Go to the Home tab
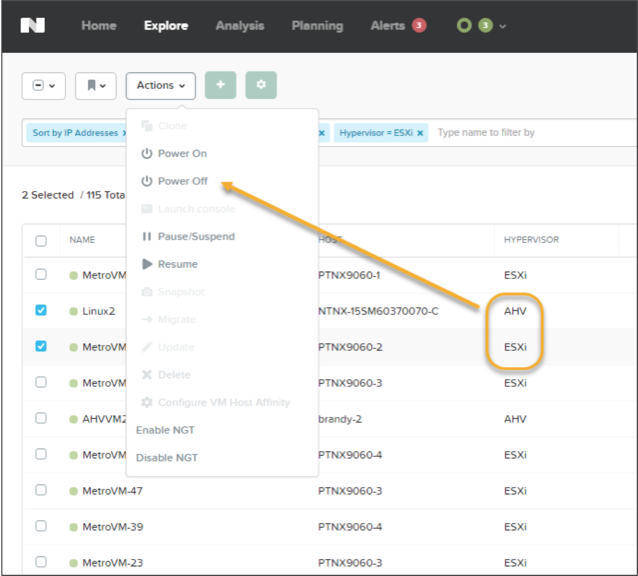 99,26
